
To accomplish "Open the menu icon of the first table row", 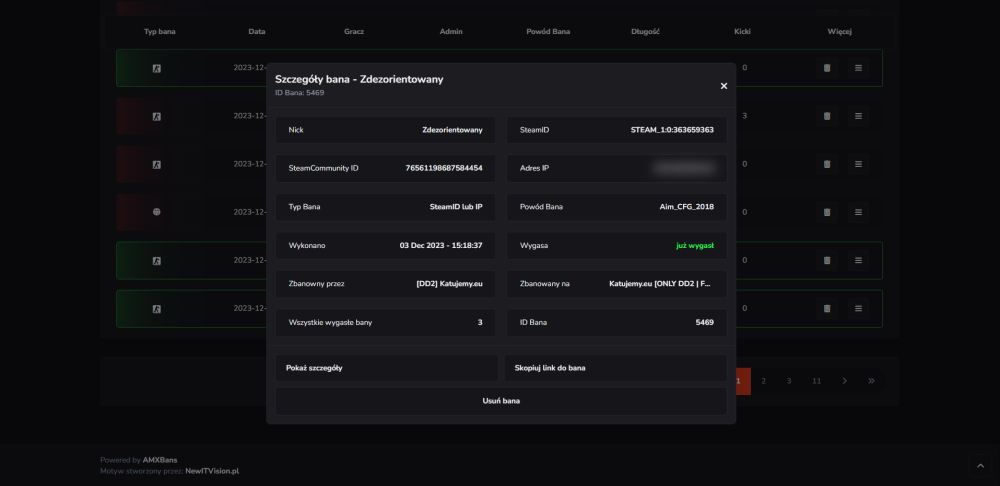I will [x=858, y=68].
